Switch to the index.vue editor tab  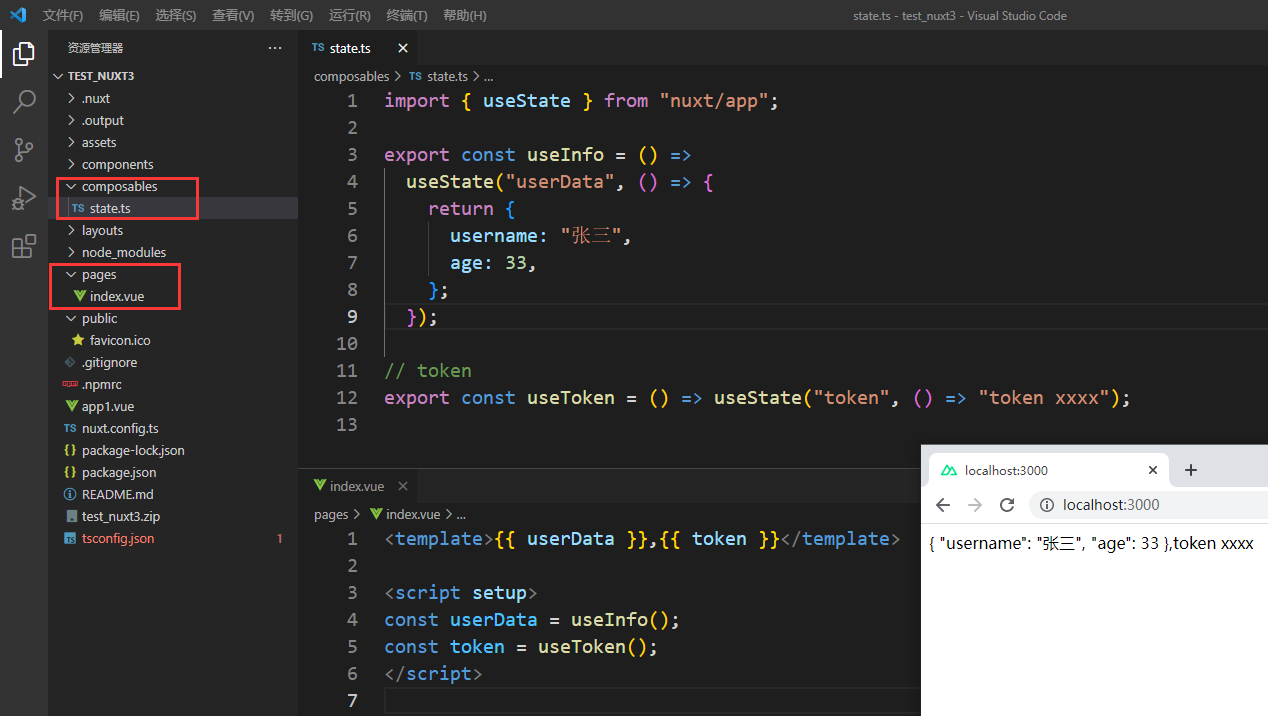pos(358,485)
